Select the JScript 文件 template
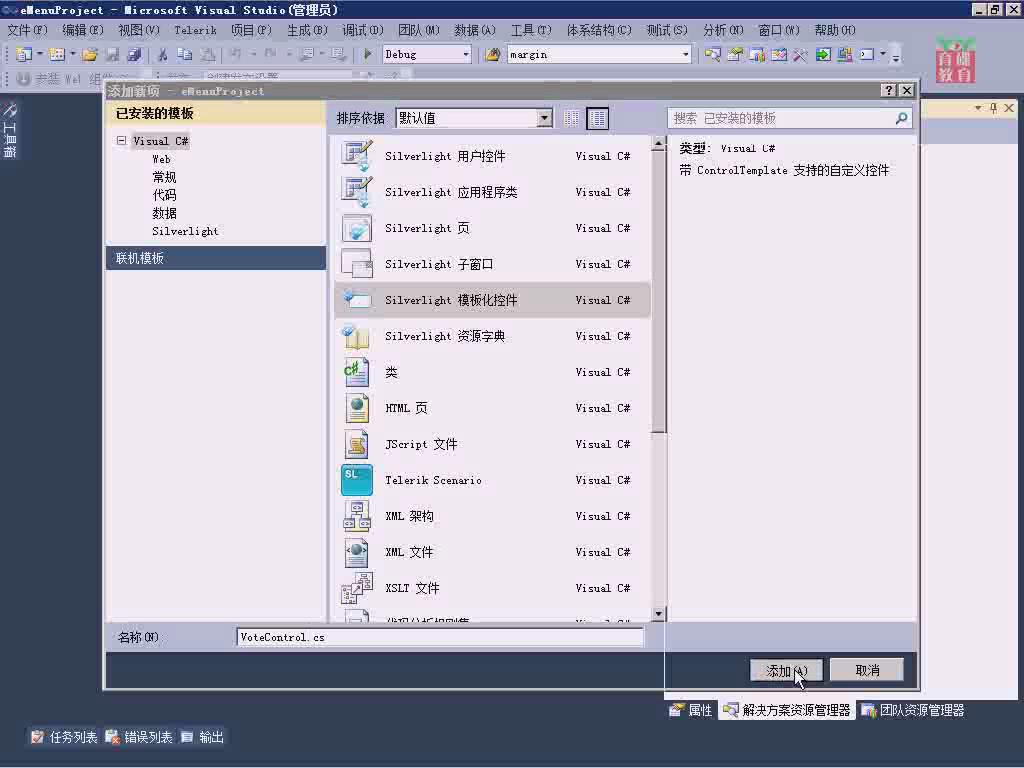The image size is (1024, 768). (493, 444)
